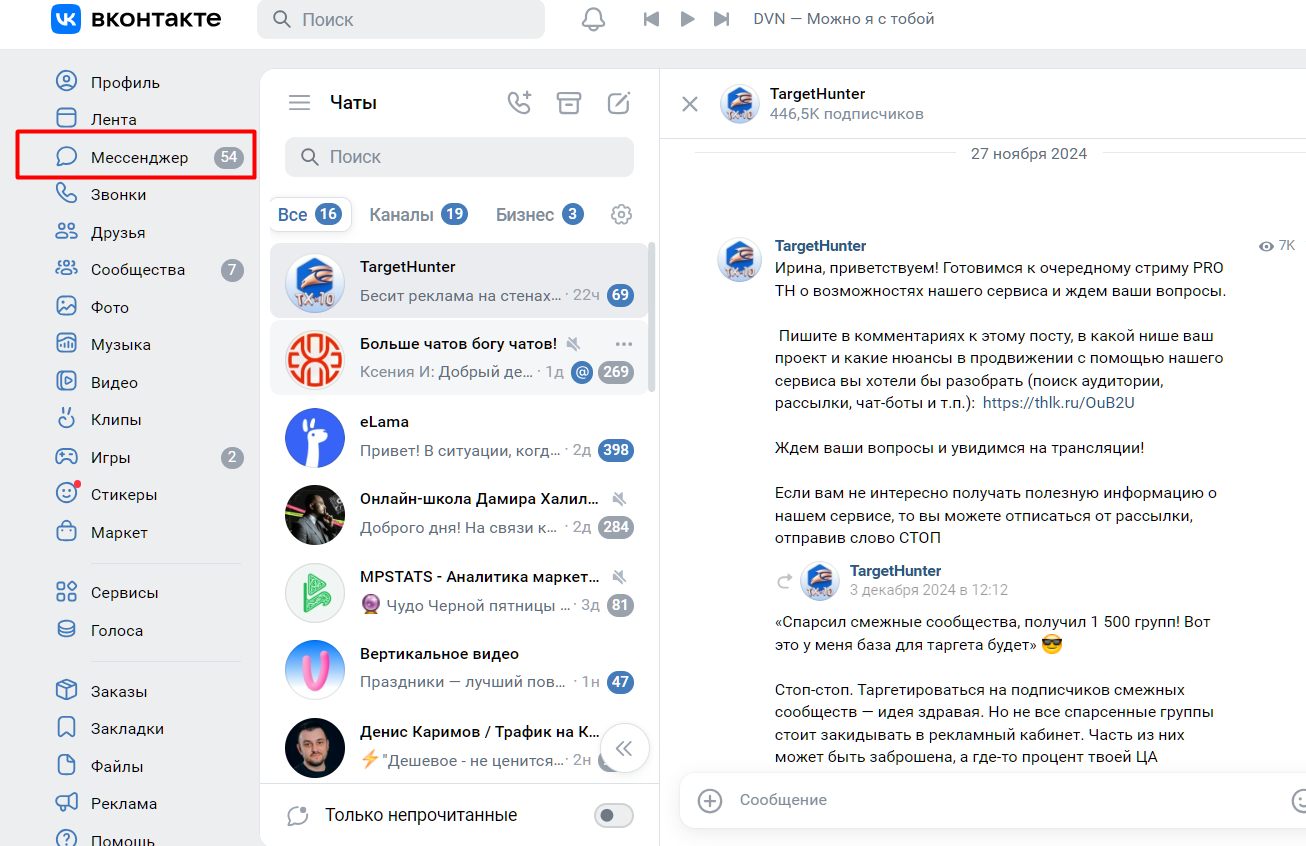The height and width of the screenshot is (846, 1306).
Task: Open the chat archive icon
Action: coord(569,102)
